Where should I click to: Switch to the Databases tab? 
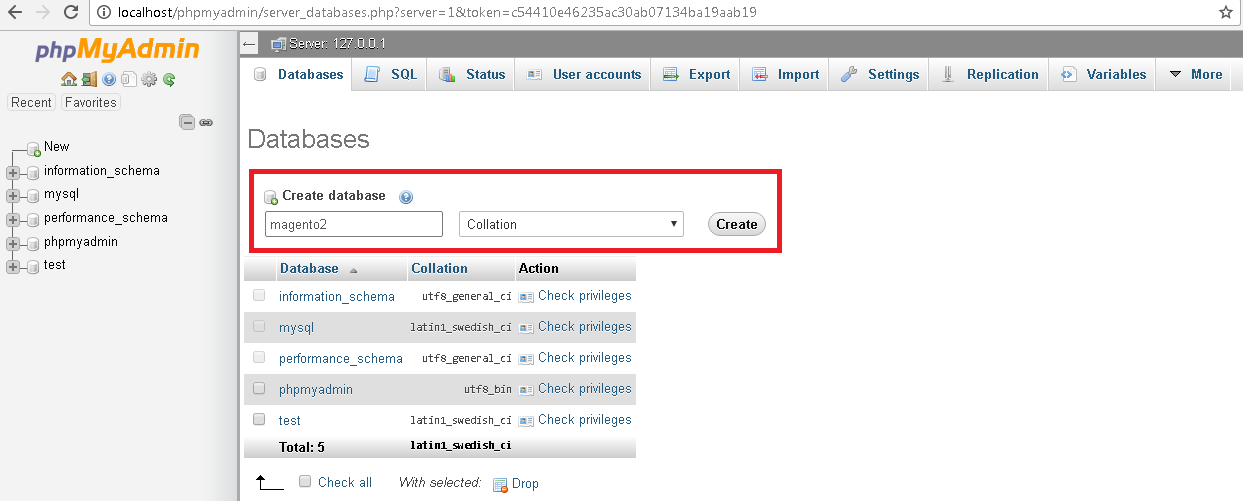click(297, 75)
